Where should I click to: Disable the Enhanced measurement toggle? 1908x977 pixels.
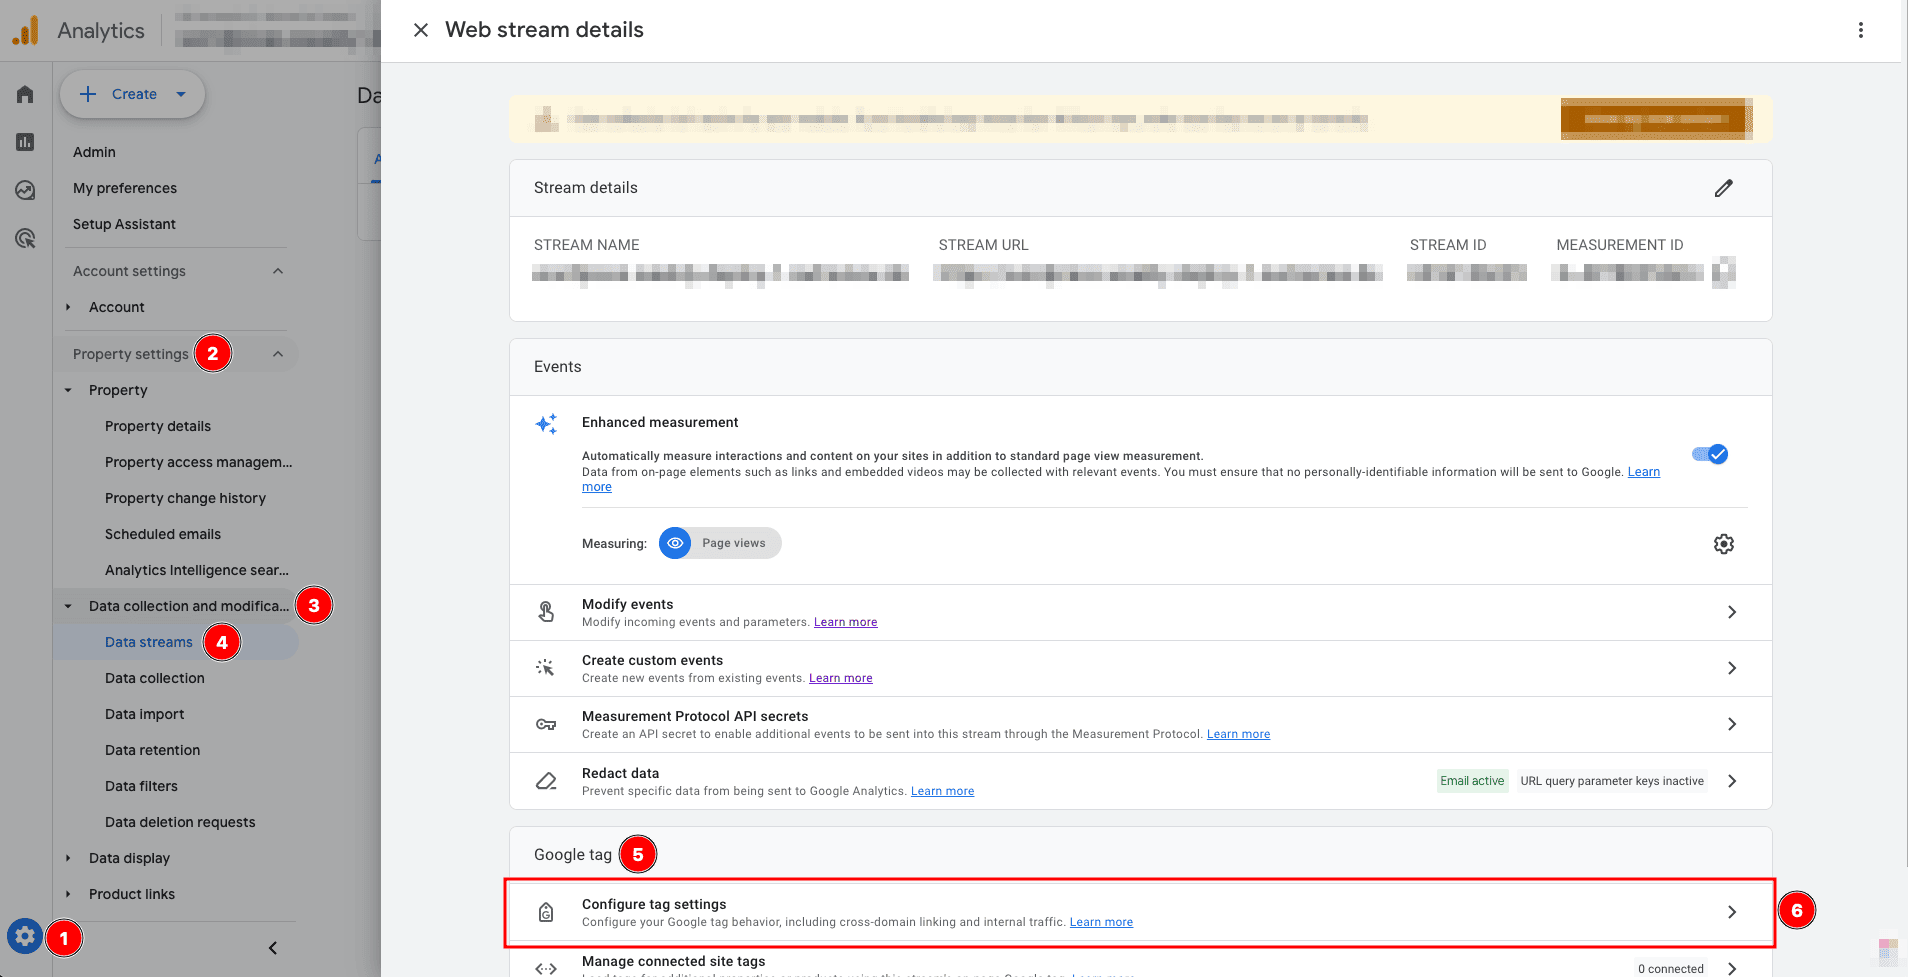click(x=1710, y=454)
